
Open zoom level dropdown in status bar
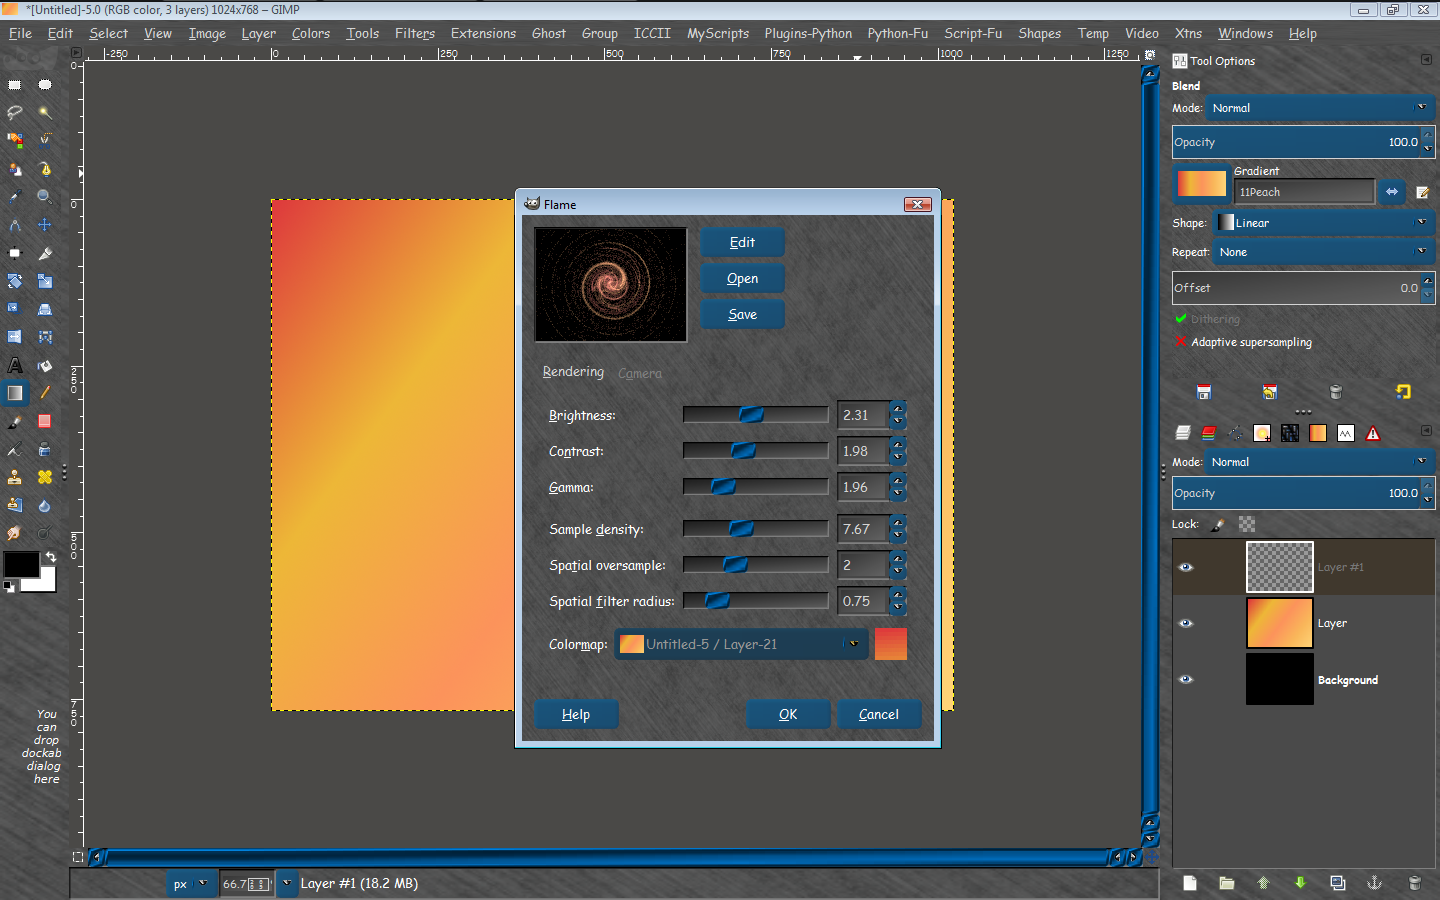tap(287, 884)
